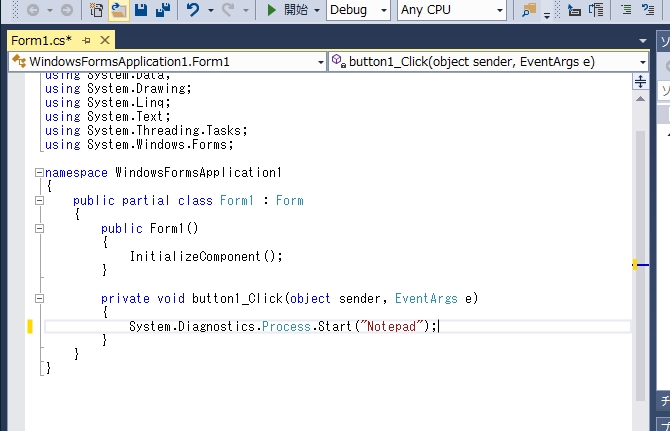Pin the Form1.cs tab with pin icon

[x=87, y=41]
